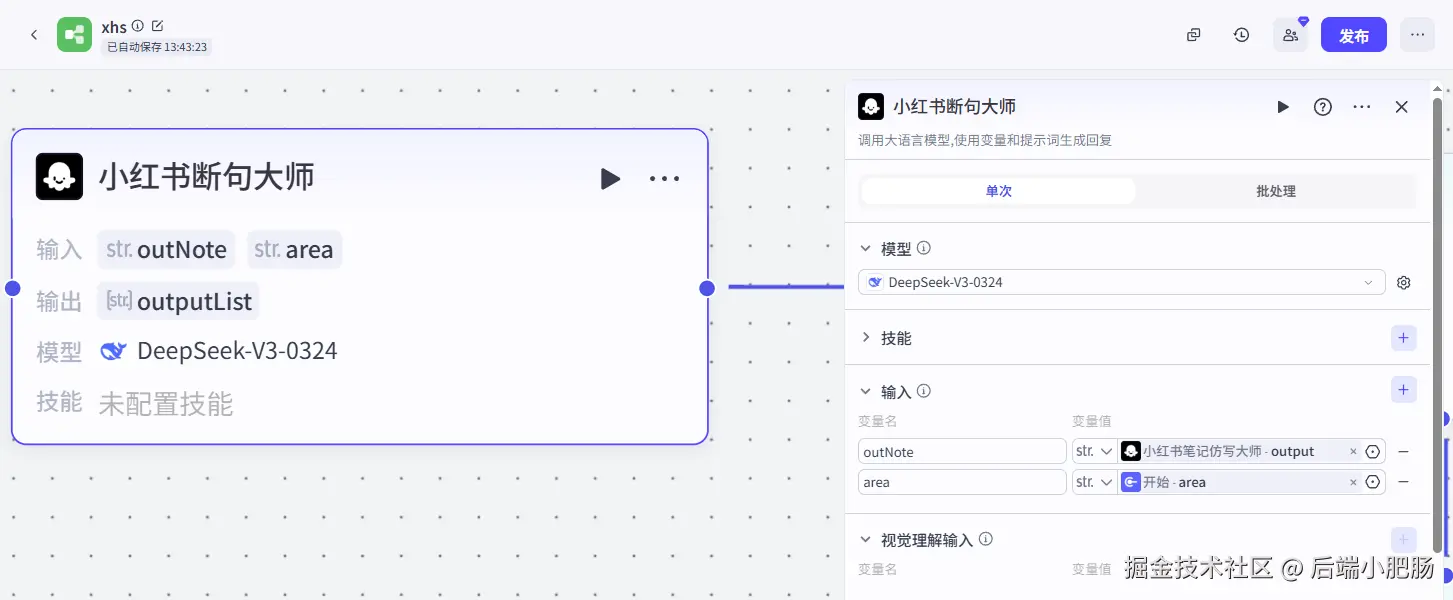Open help question icon in panel
Image resolution: width=1453 pixels, height=600 pixels.
pyautogui.click(x=1323, y=107)
